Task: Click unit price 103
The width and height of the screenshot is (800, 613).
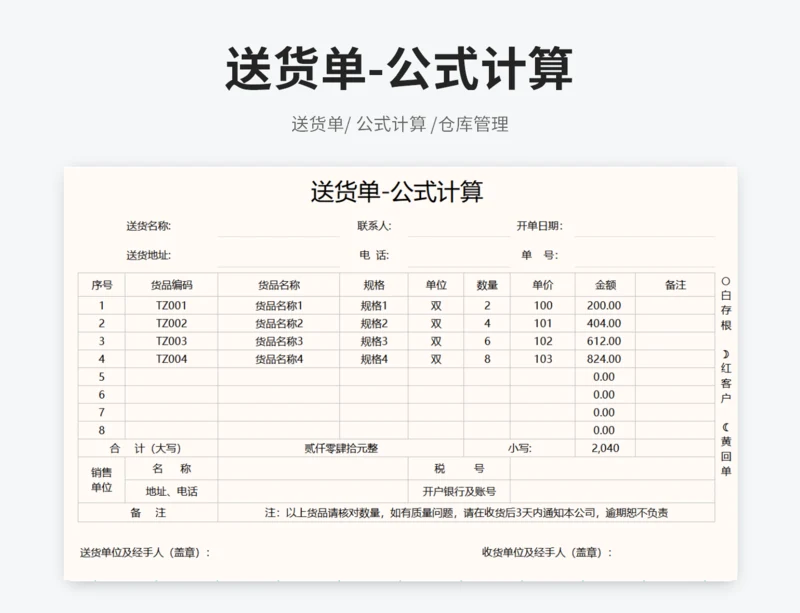Action: click(x=543, y=359)
